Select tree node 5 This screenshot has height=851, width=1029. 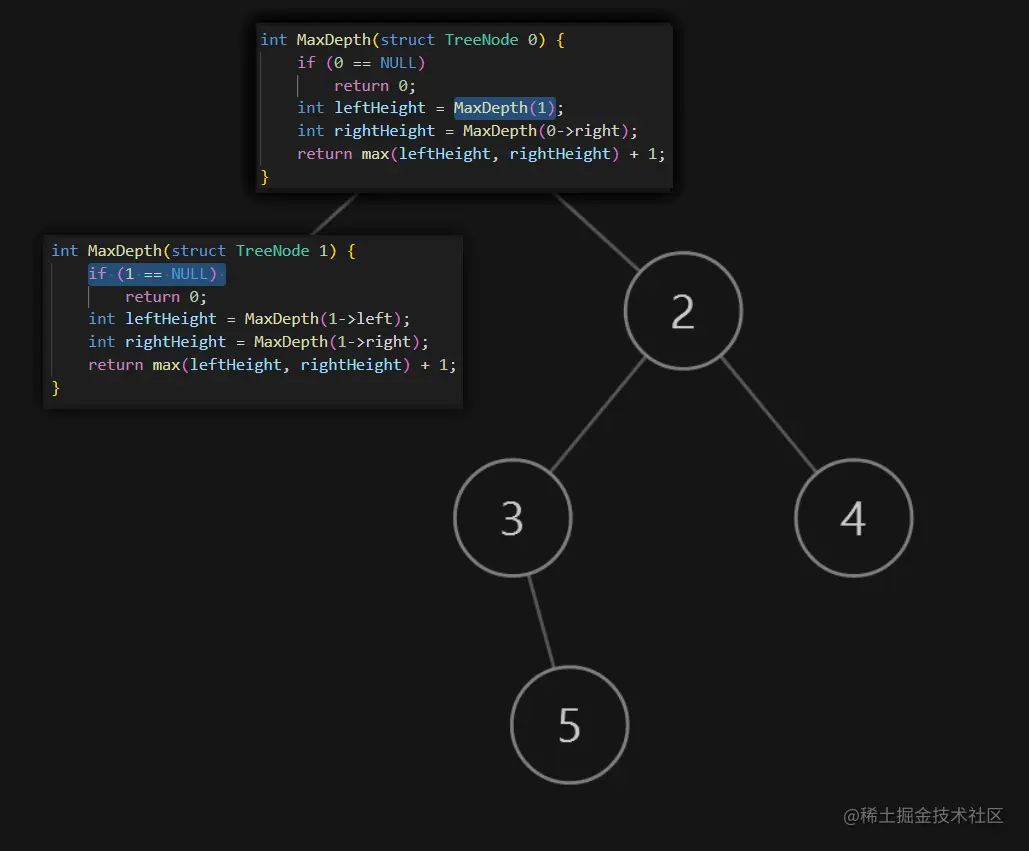[569, 724]
